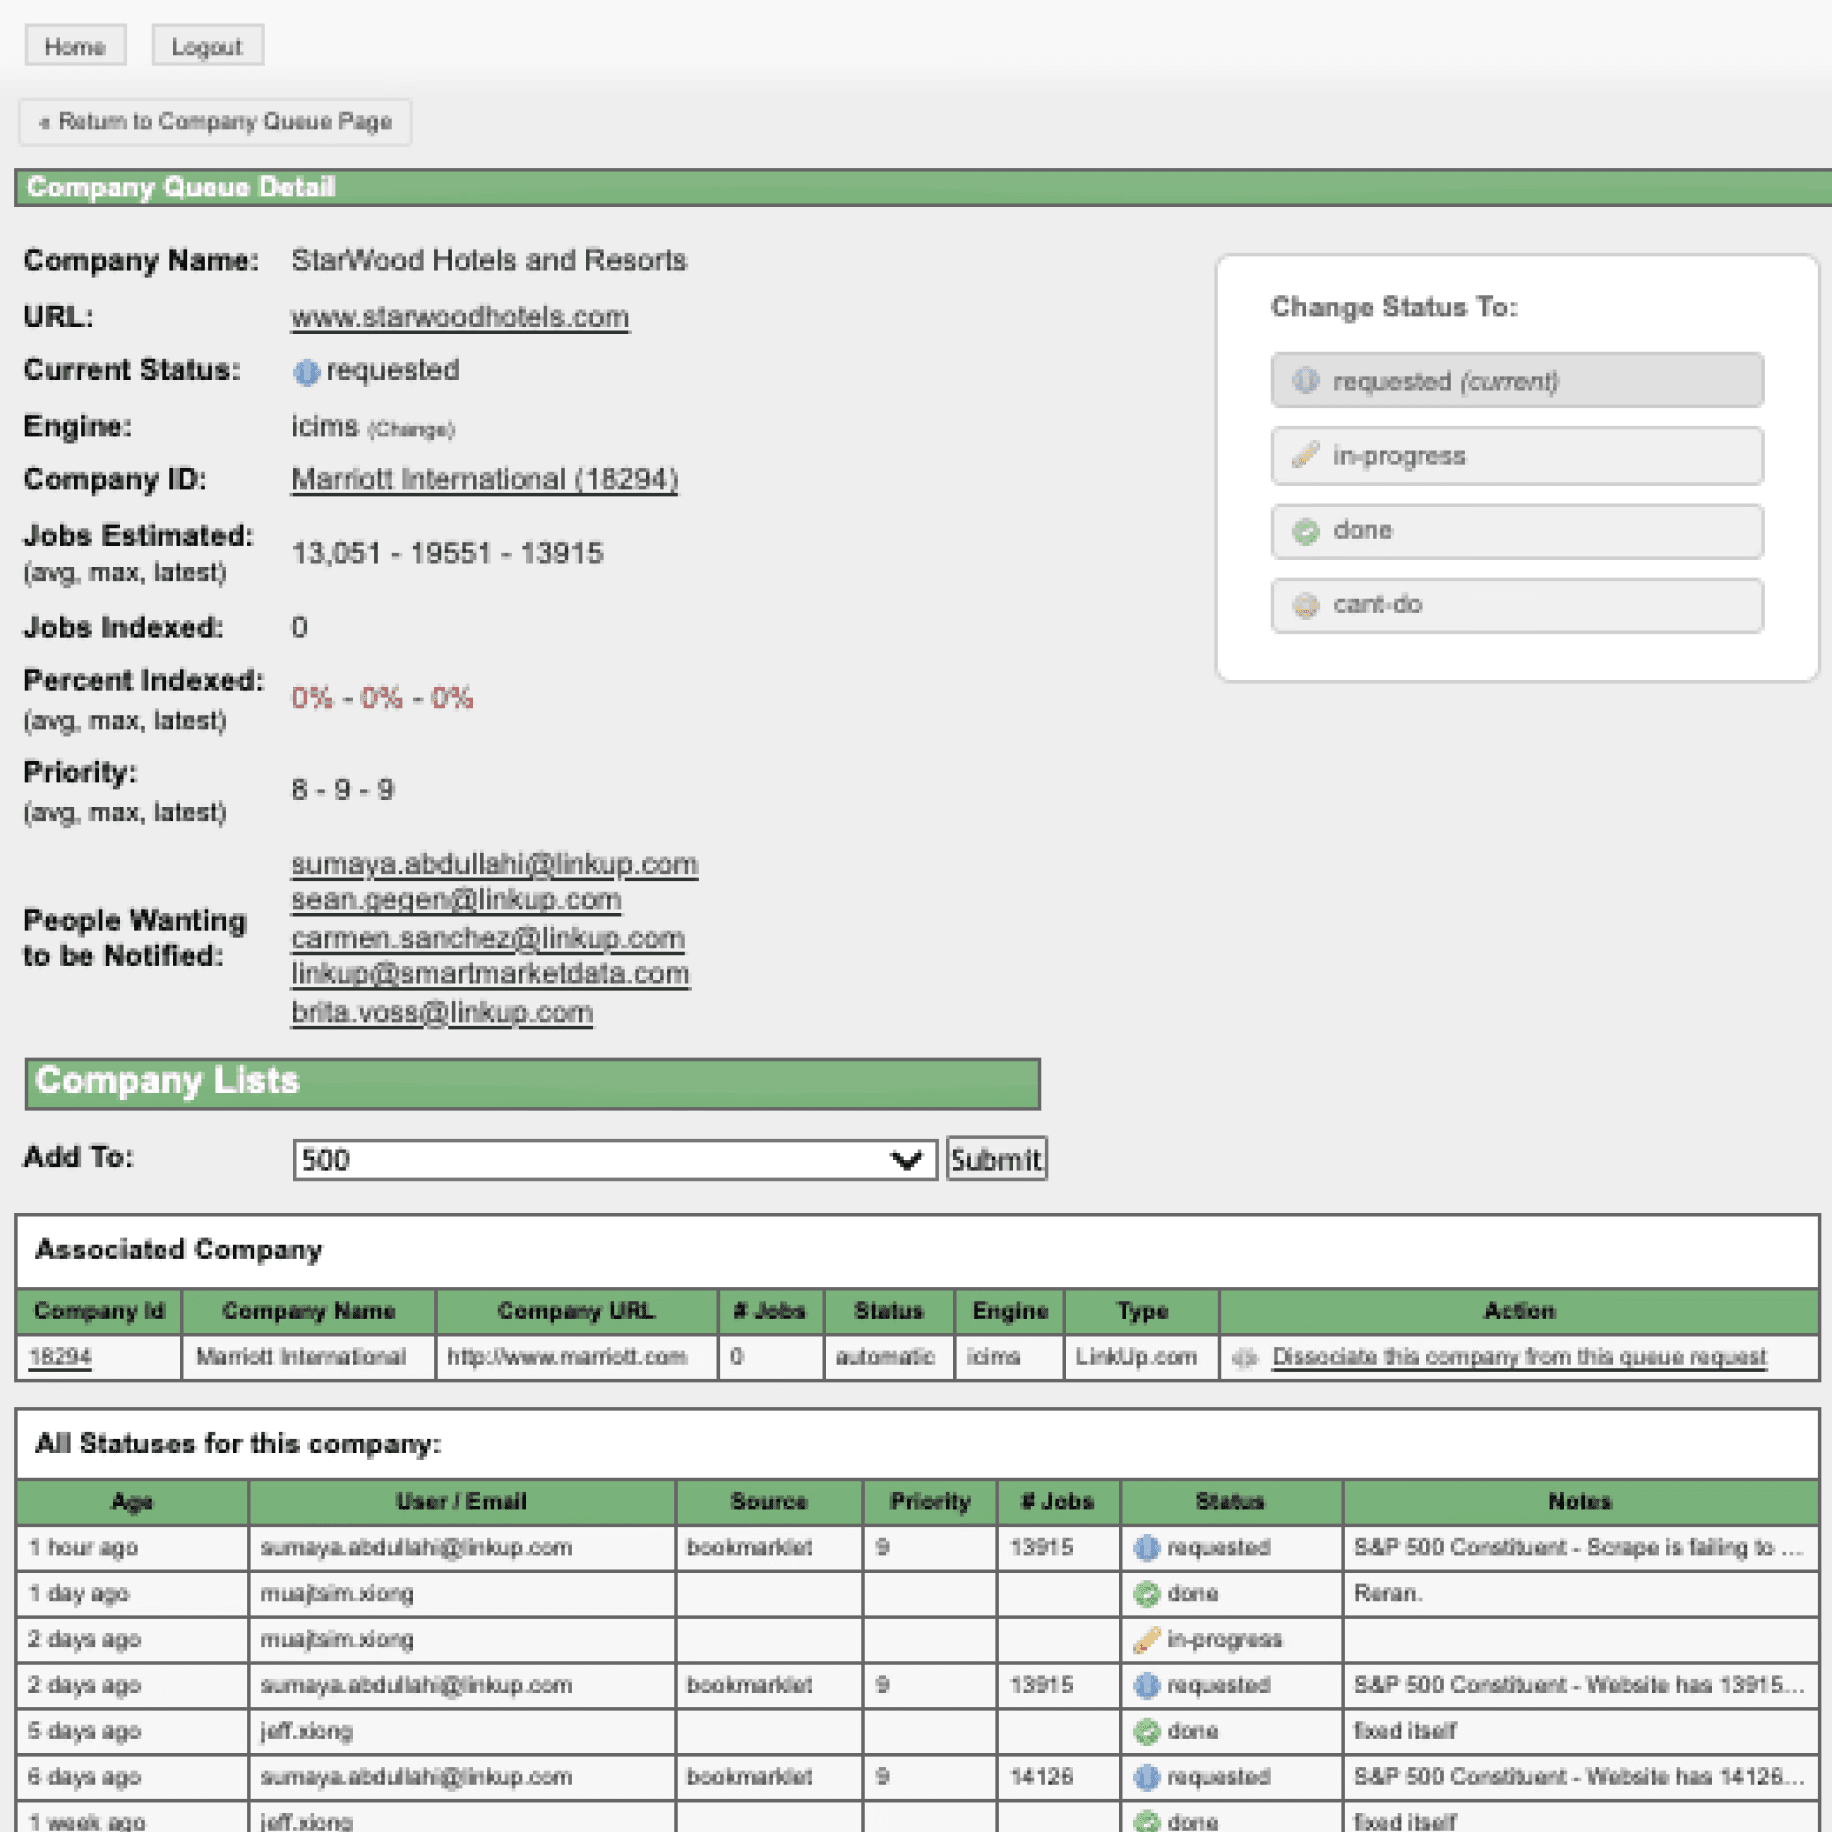Click the Age column header
The height and width of the screenshot is (1832, 1832).
point(132,1502)
